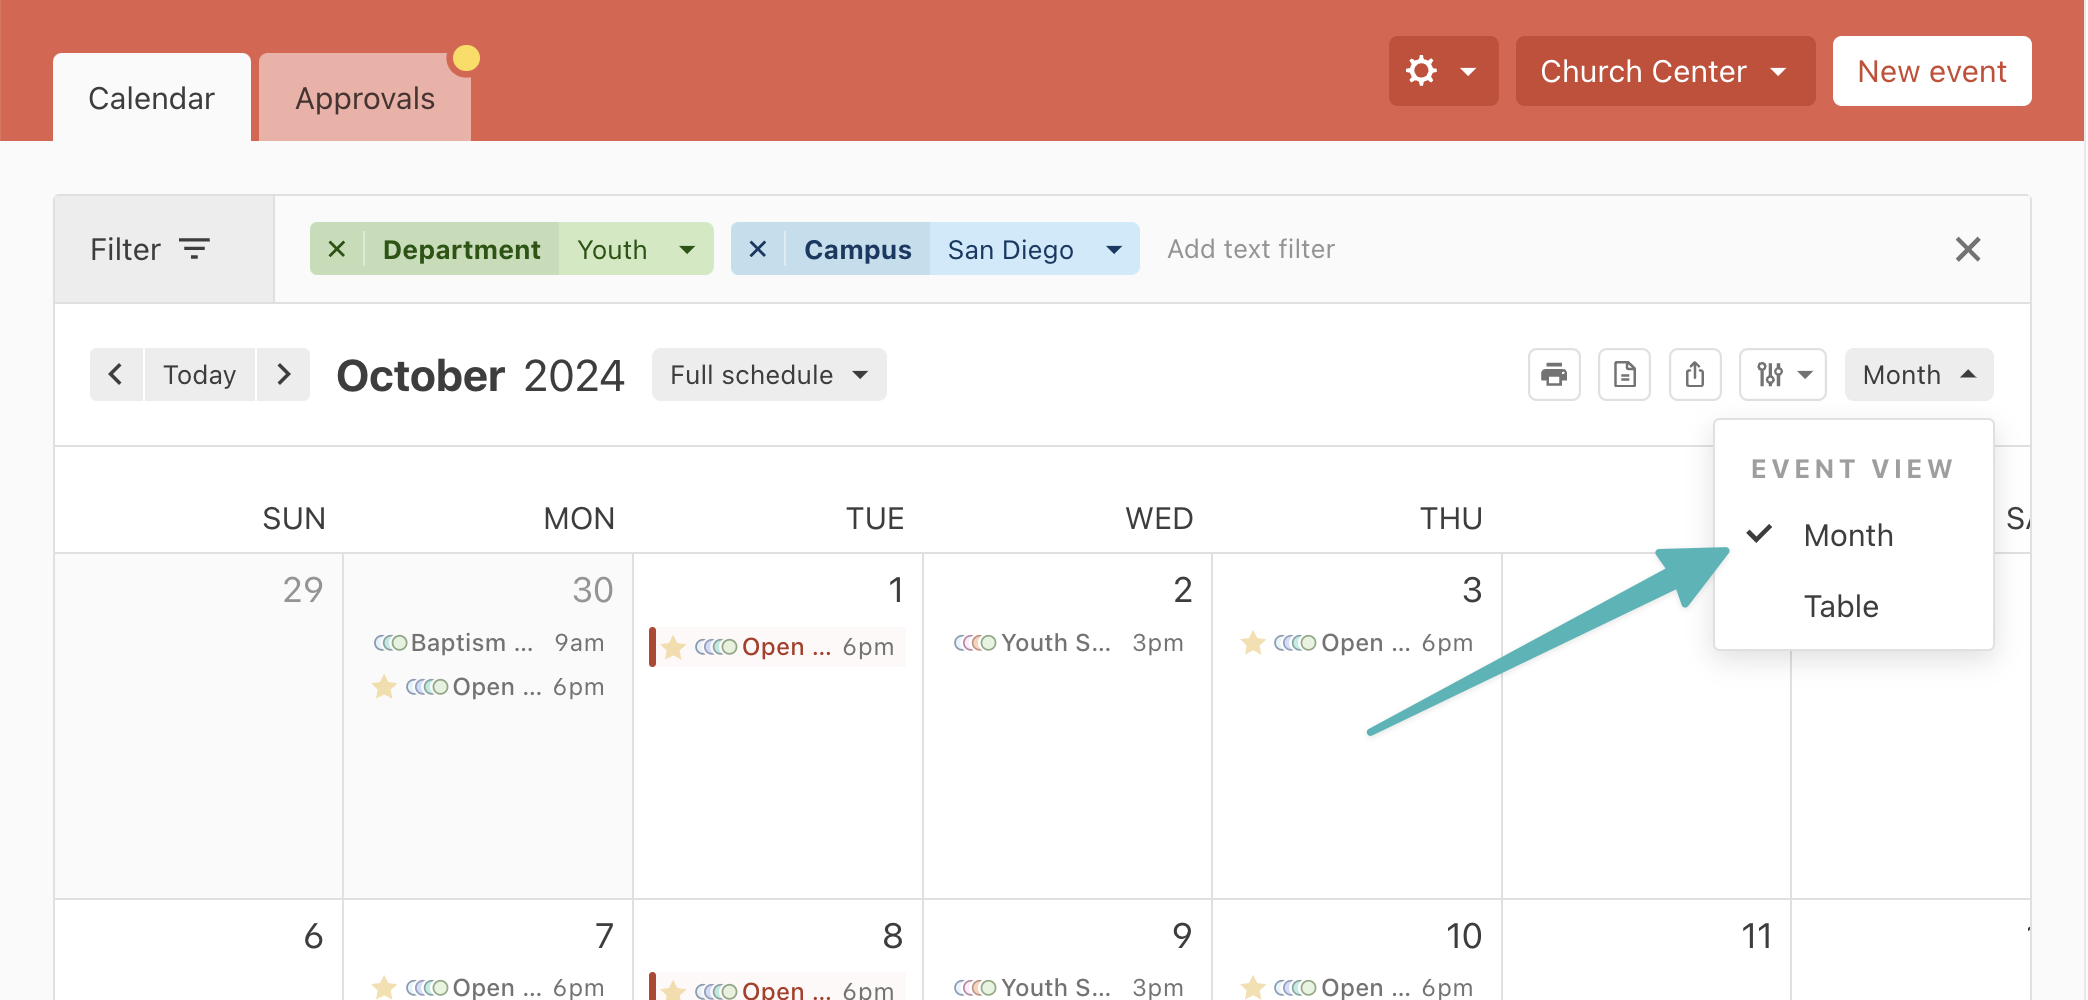Open Baptism 9am event on Sep 30
Viewport: 2088px width, 1000px height.
488,643
